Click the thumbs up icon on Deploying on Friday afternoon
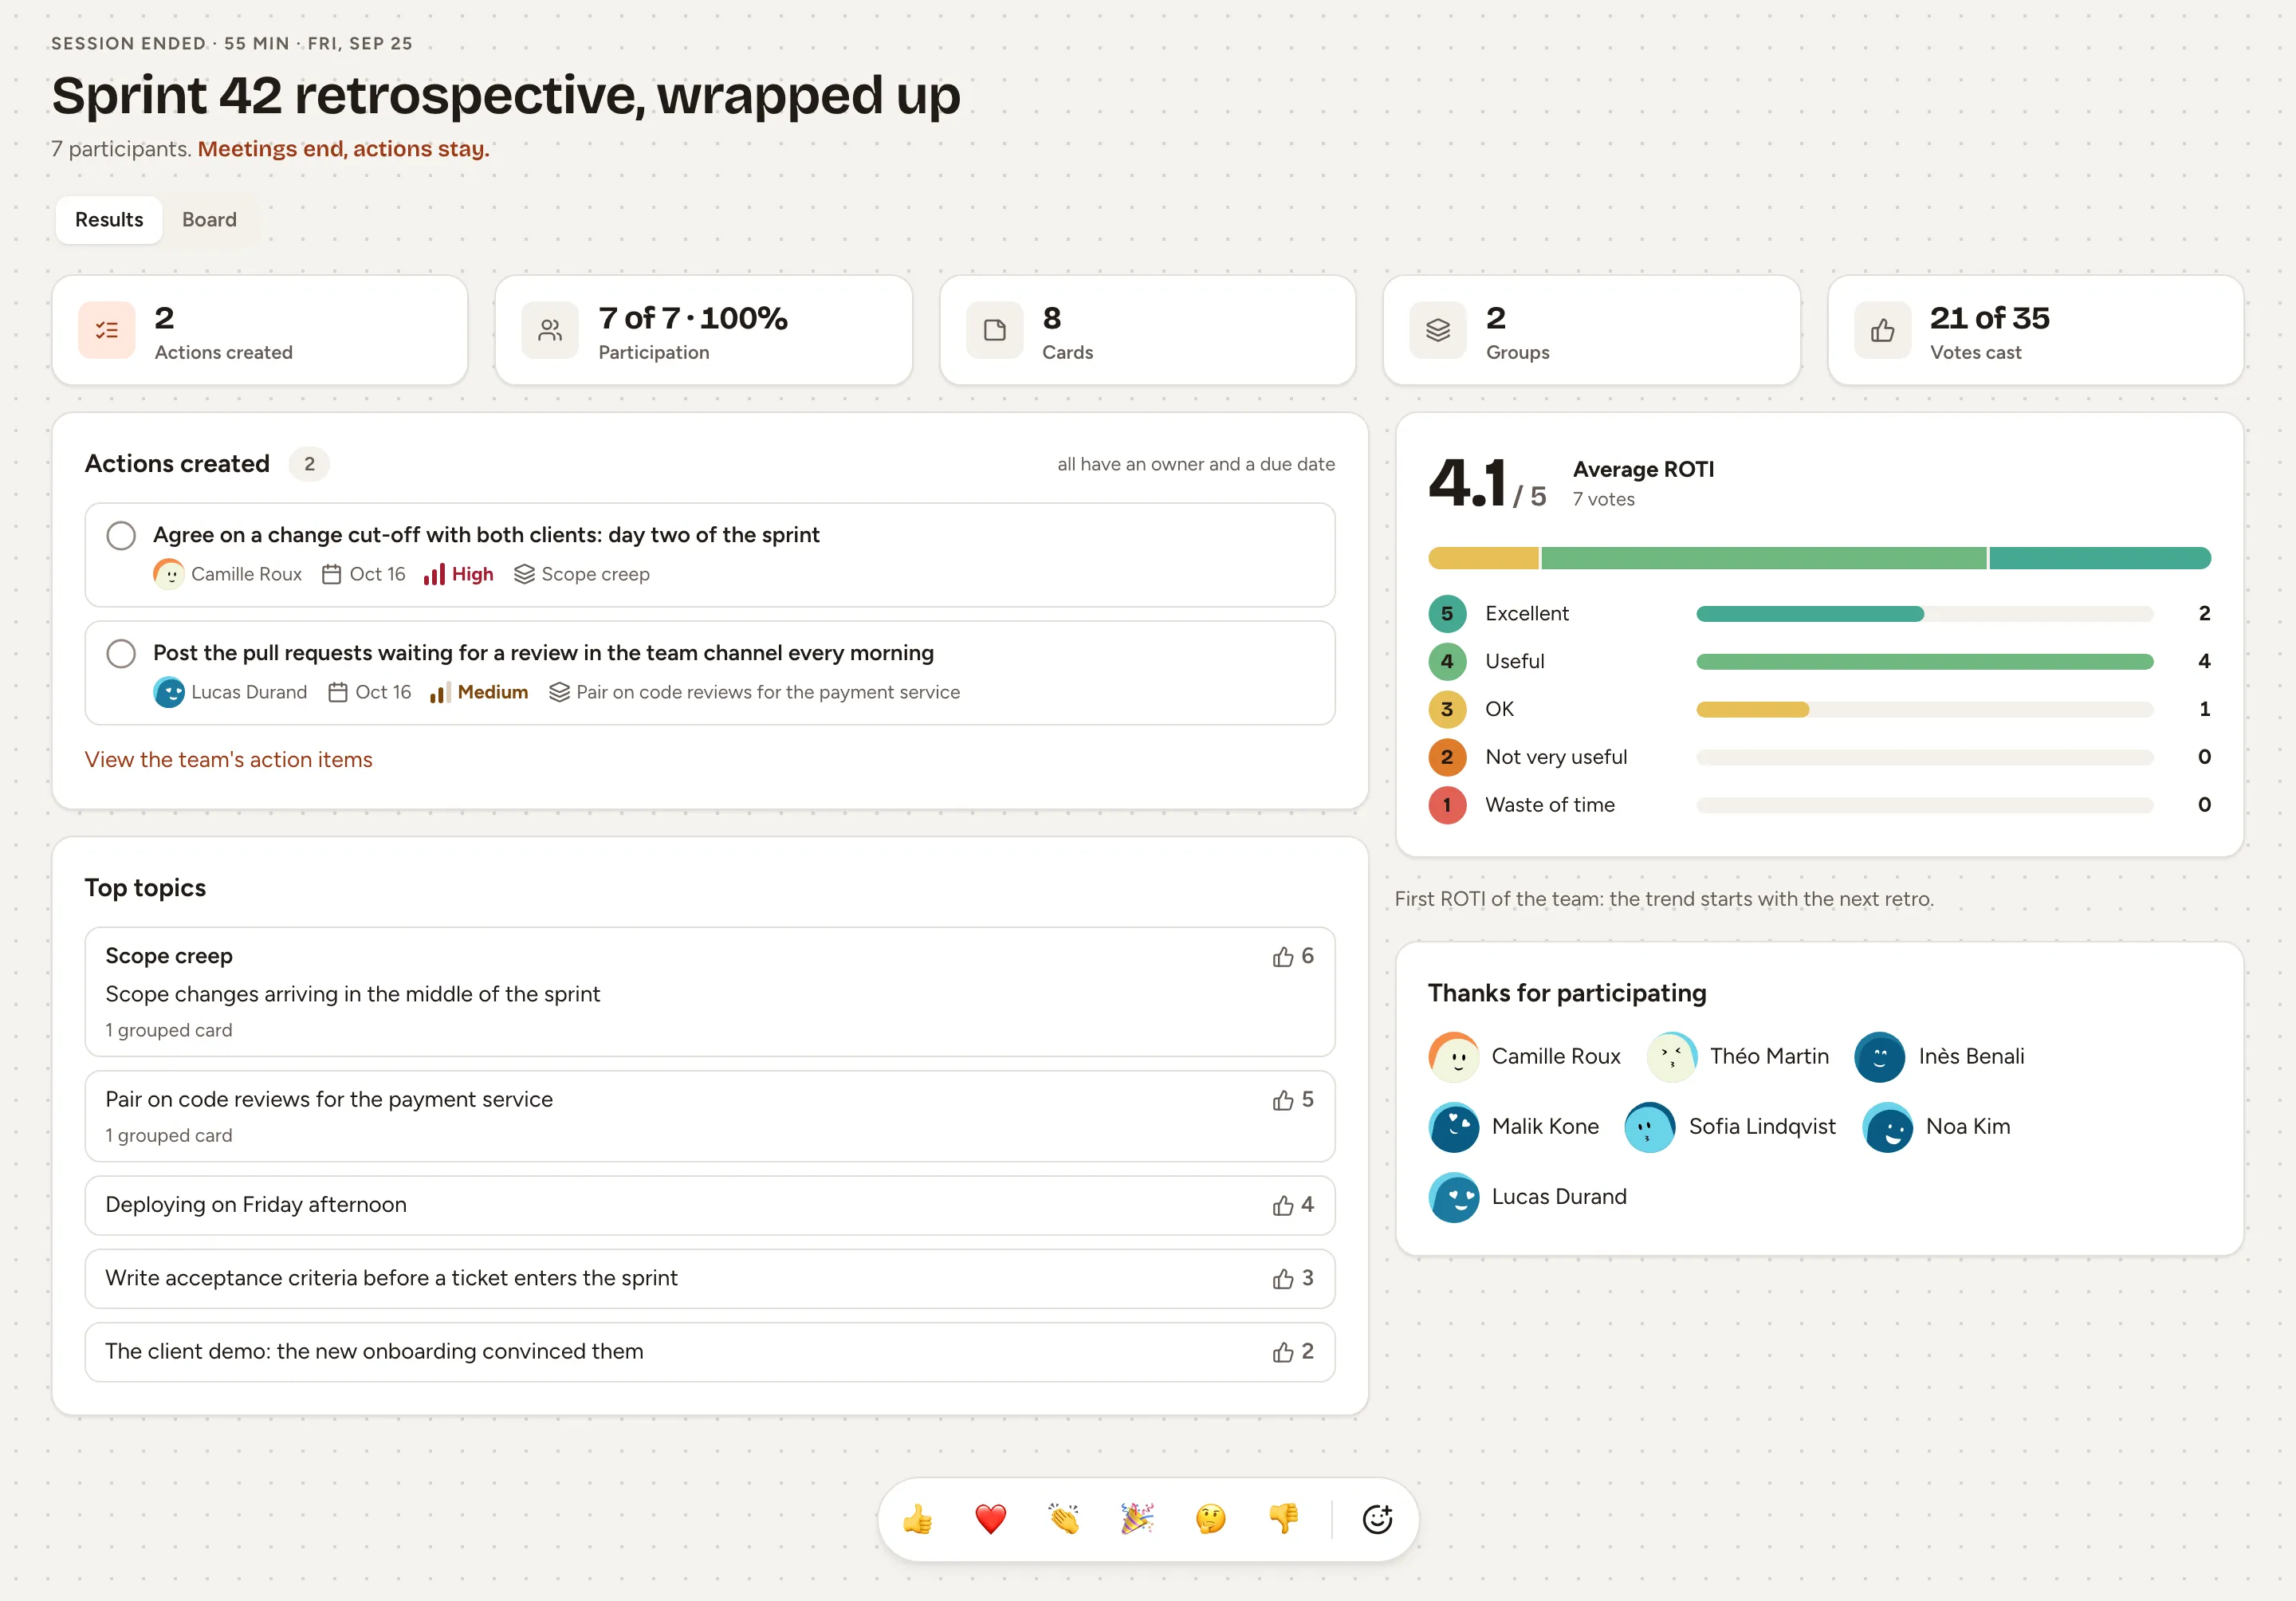The width and height of the screenshot is (2296, 1601). pyautogui.click(x=1283, y=1206)
